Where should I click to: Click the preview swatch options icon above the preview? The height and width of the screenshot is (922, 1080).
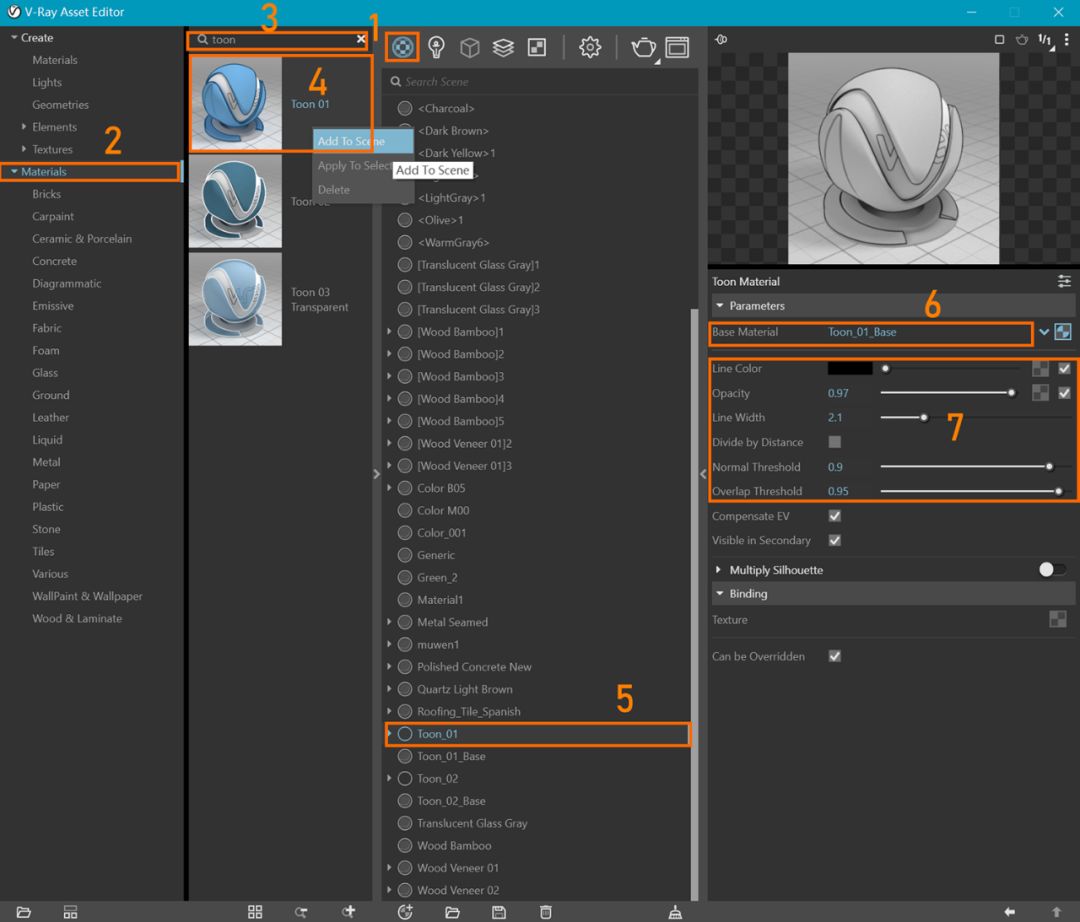(721, 39)
